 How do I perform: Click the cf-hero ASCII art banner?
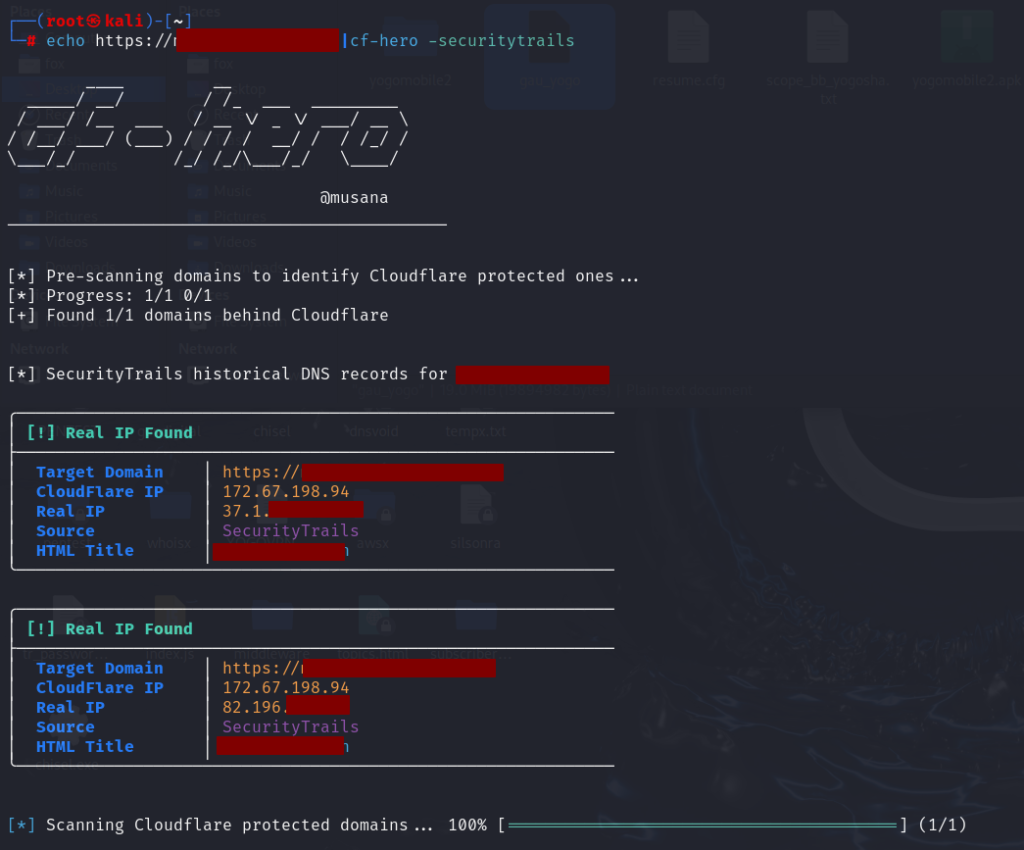coord(208,127)
